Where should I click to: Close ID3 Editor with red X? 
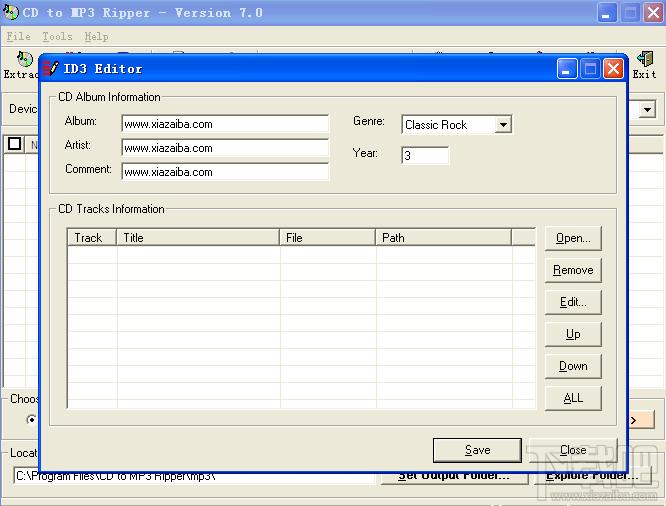613,68
